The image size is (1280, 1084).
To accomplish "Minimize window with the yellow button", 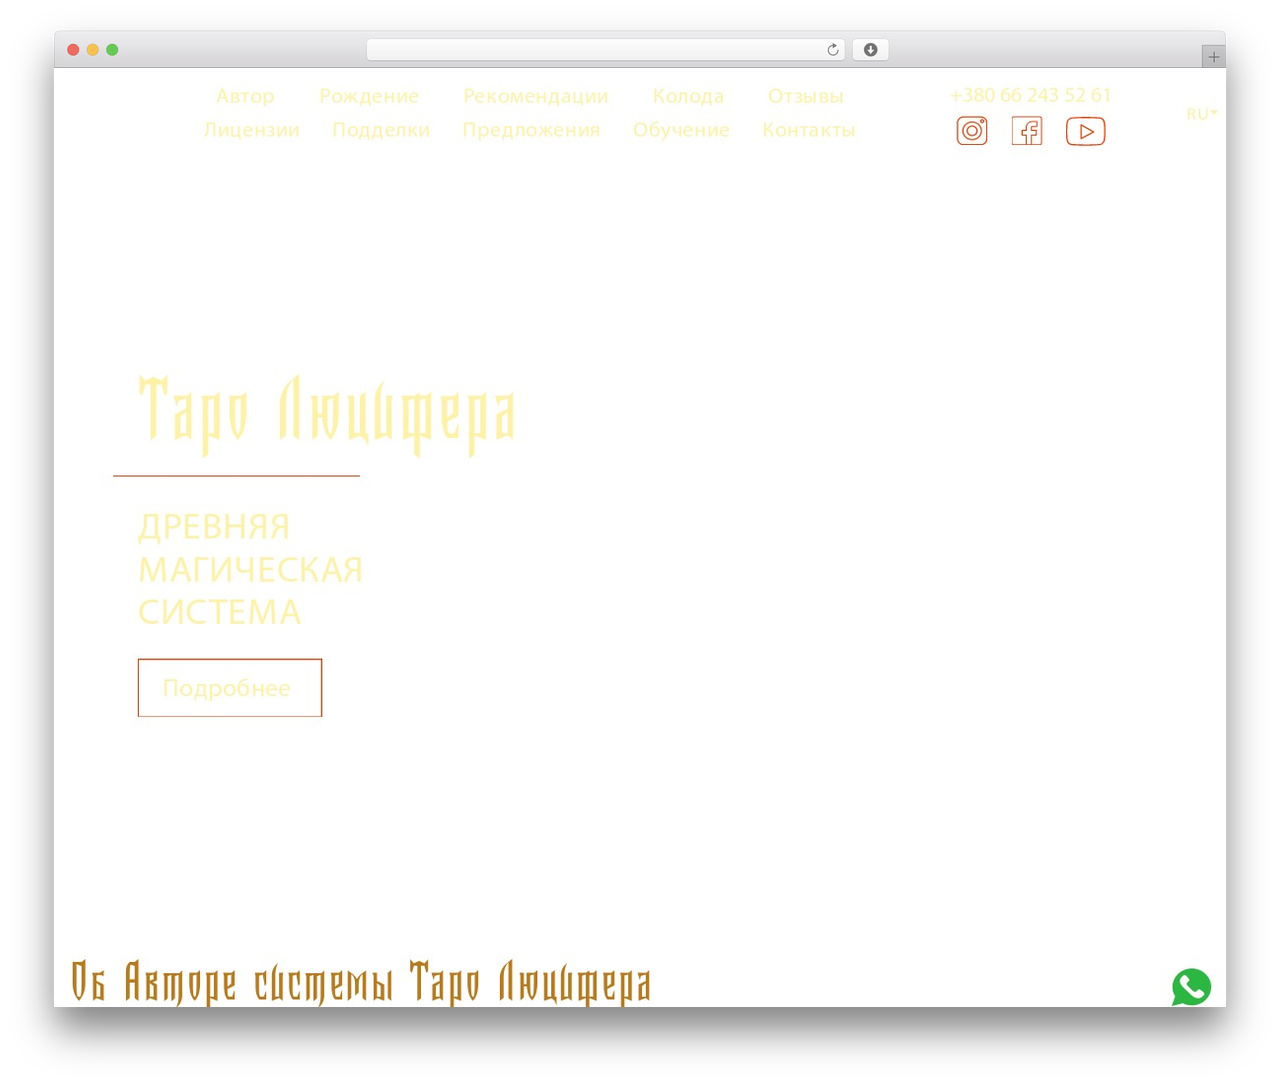I will click(x=93, y=50).
